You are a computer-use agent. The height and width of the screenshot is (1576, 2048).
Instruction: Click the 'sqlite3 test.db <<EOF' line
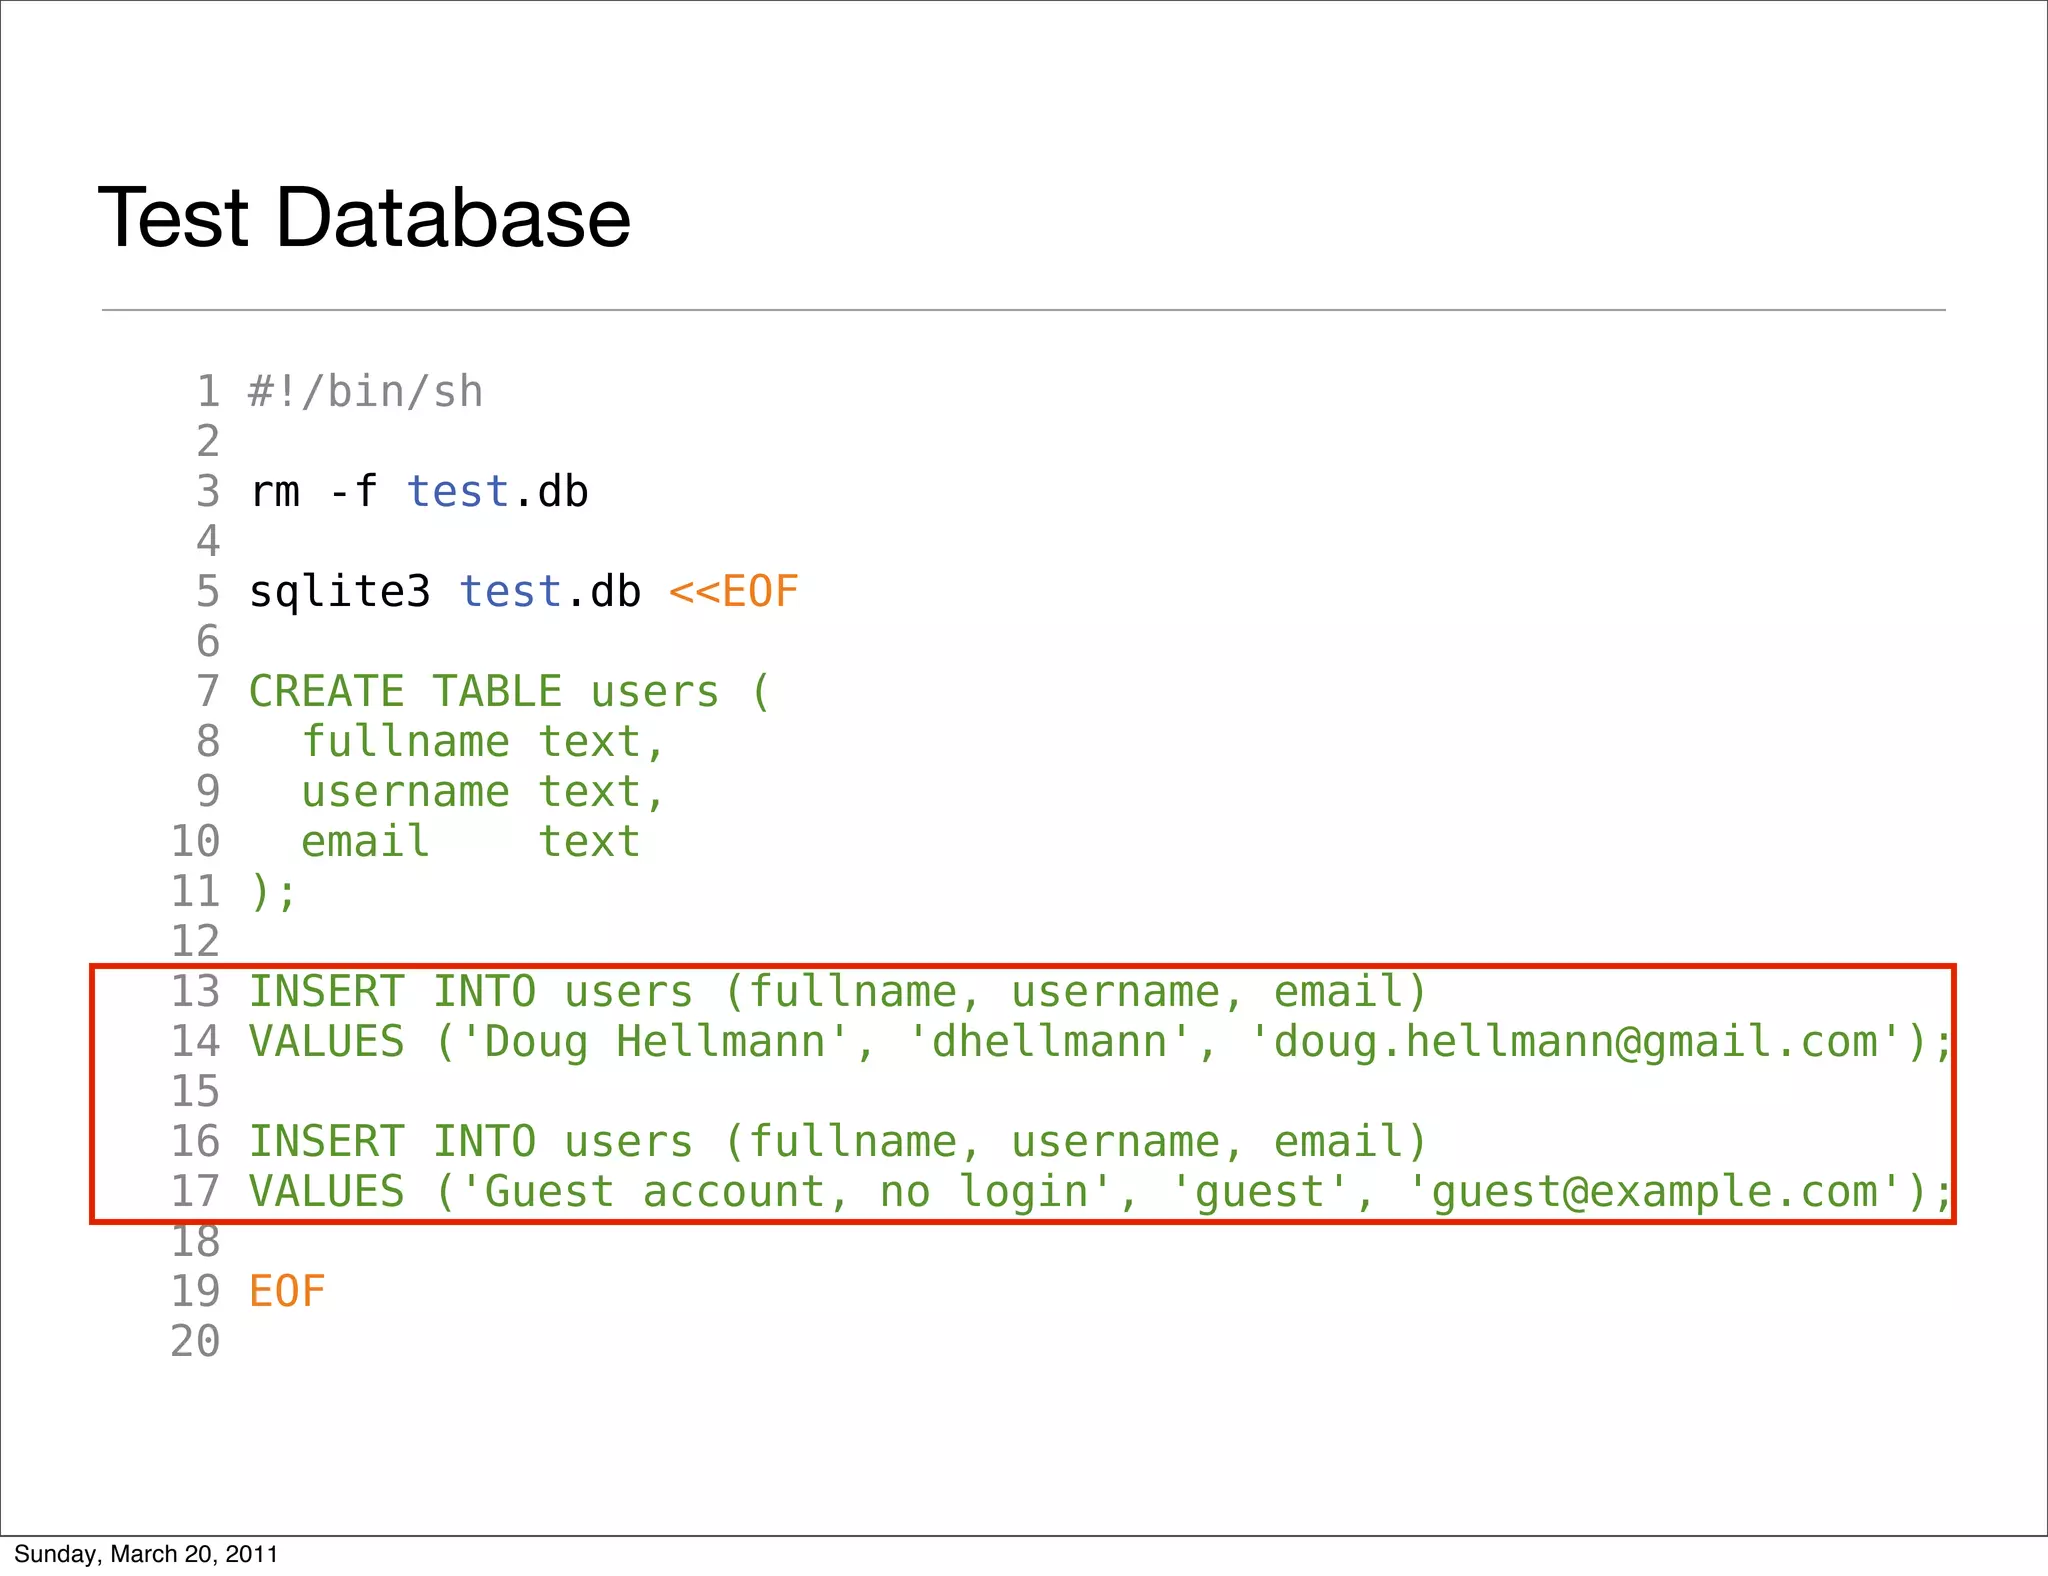tap(524, 591)
